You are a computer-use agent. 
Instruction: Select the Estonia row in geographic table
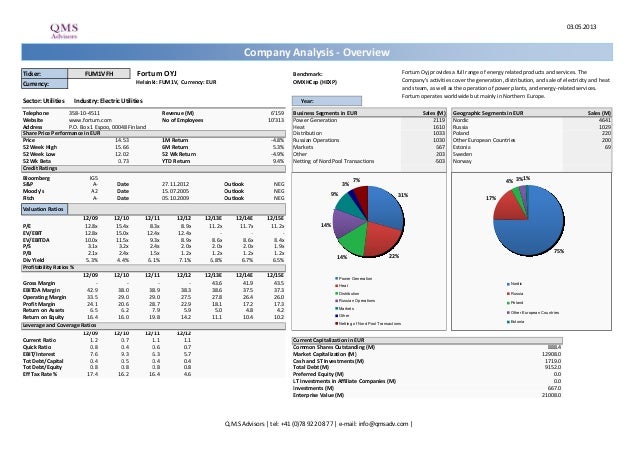(532, 147)
